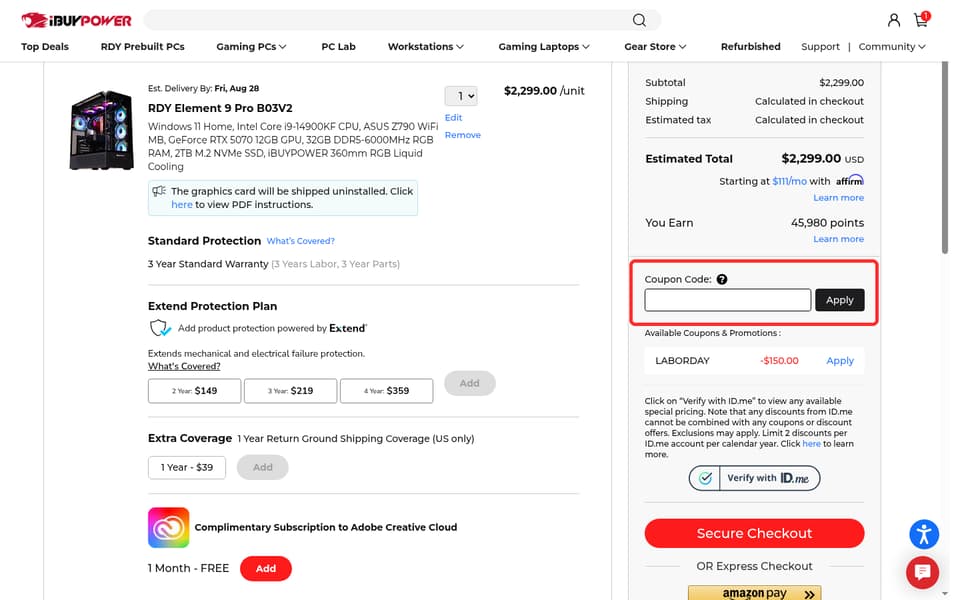Viewport: 960px width, 600px height.
Task: Expand the Gaming Laptops menu
Action: point(544,47)
